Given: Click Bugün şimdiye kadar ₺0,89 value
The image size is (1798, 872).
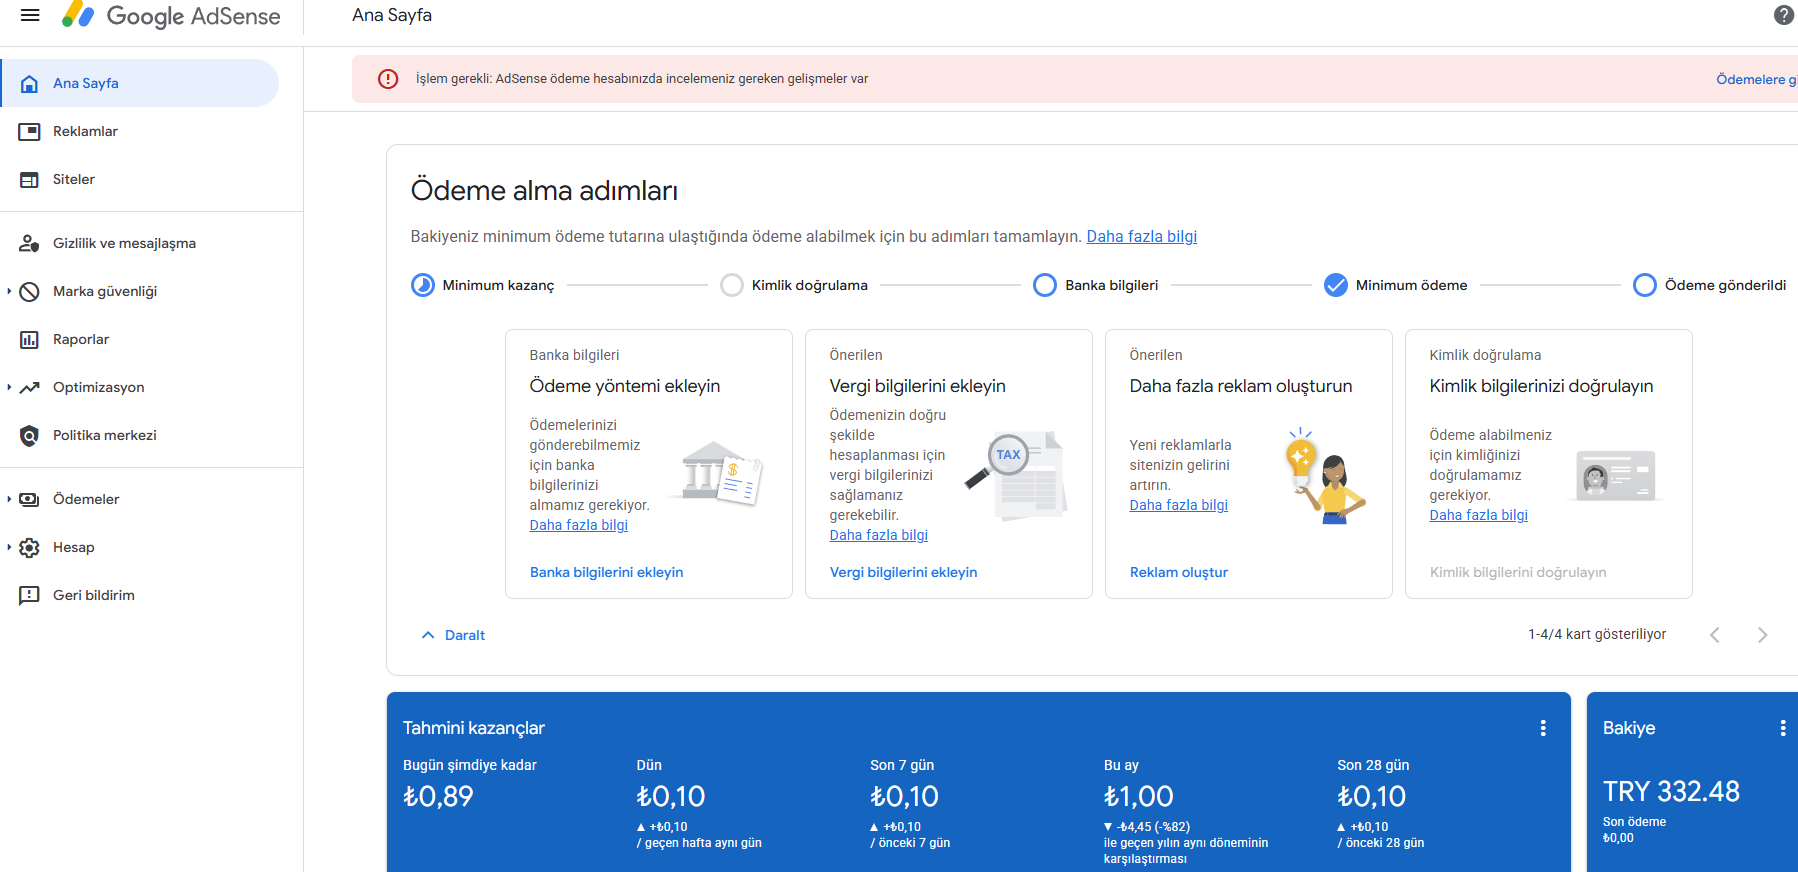Looking at the screenshot, I should (x=438, y=796).
